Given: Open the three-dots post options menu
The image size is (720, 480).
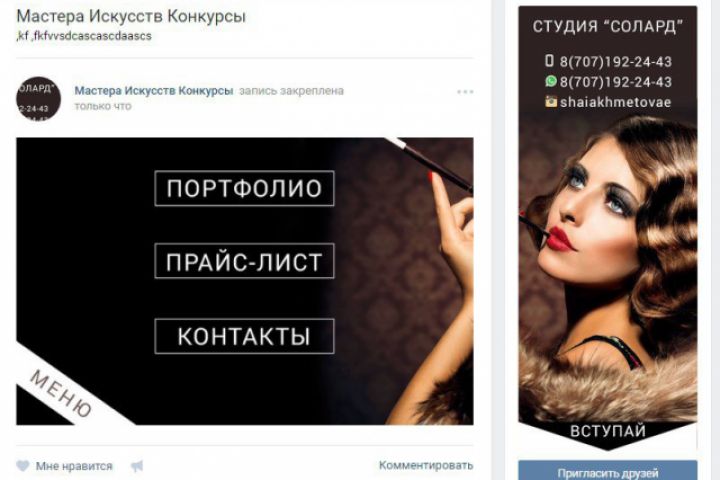Looking at the screenshot, I should click(465, 92).
